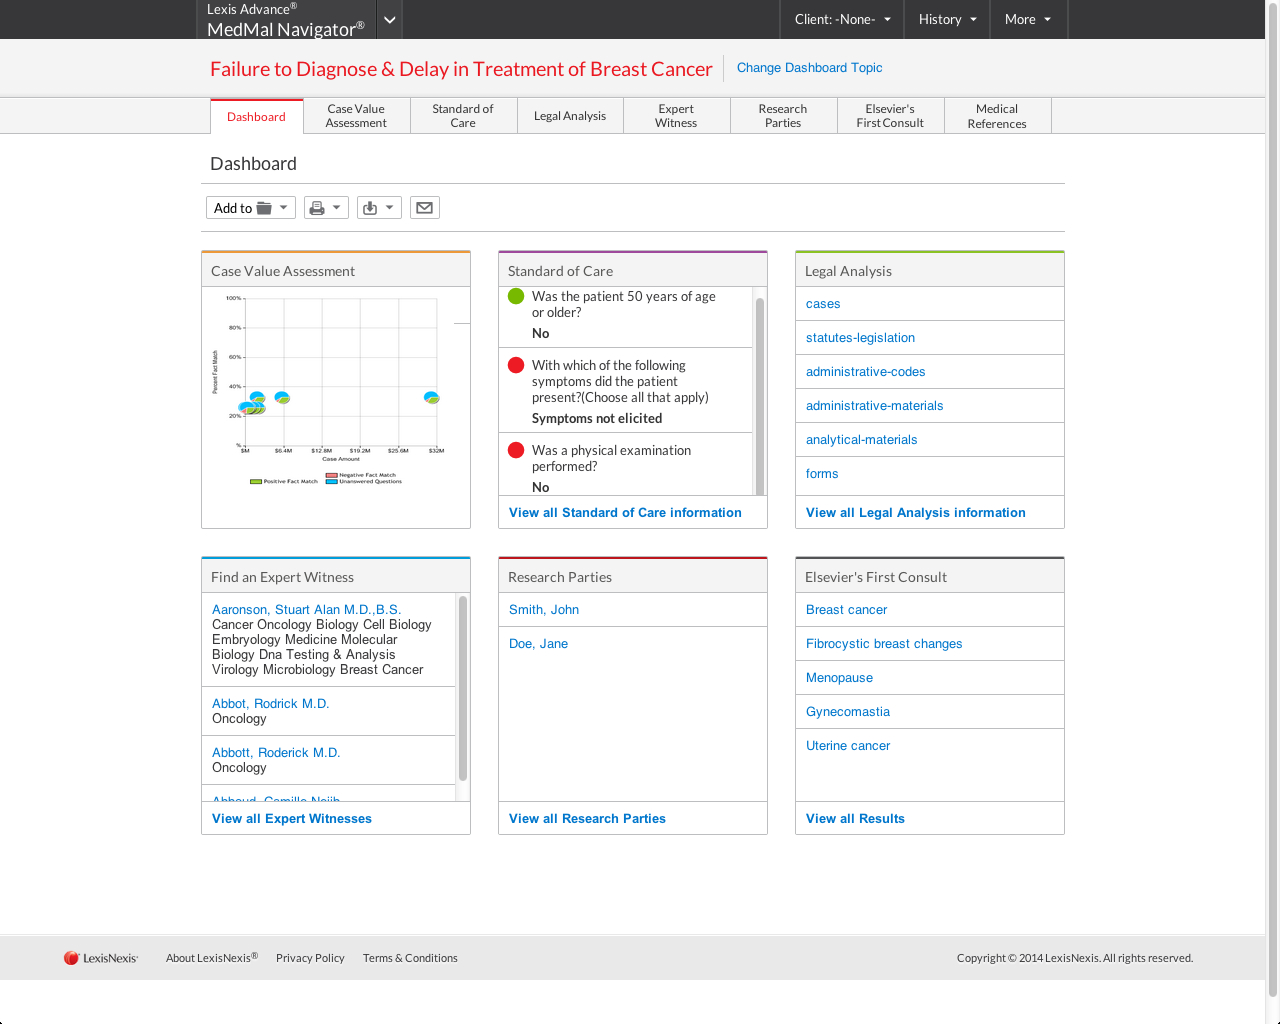Image resolution: width=1280 pixels, height=1024 pixels.
Task: Open expert Aaronson, Stuart Alan M.D.,B.S.
Action: (306, 609)
